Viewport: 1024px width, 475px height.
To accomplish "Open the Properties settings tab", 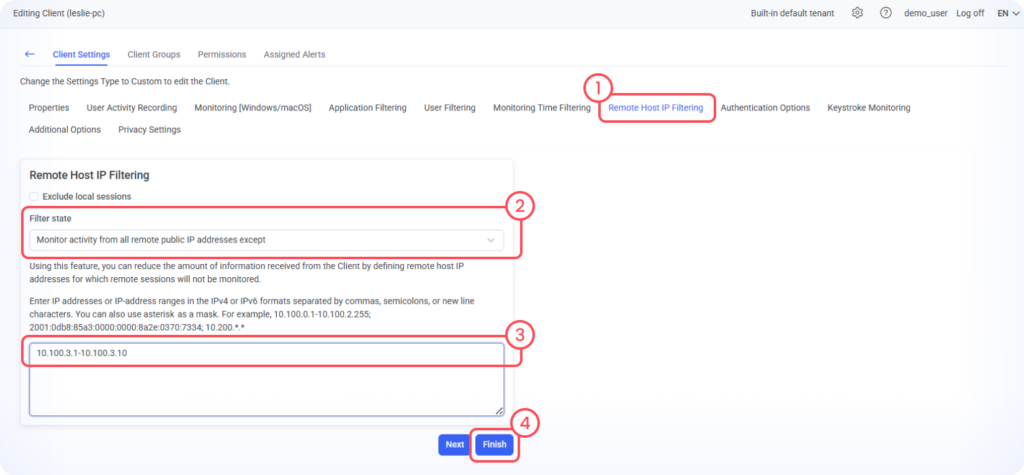I will click(49, 108).
